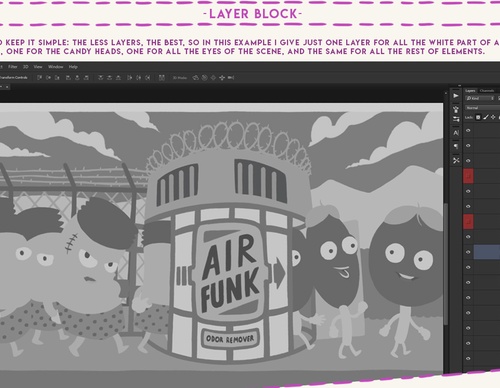Click the Auto-Align Layers icon
The width and height of the screenshot is (500, 388).
[x=162, y=78]
